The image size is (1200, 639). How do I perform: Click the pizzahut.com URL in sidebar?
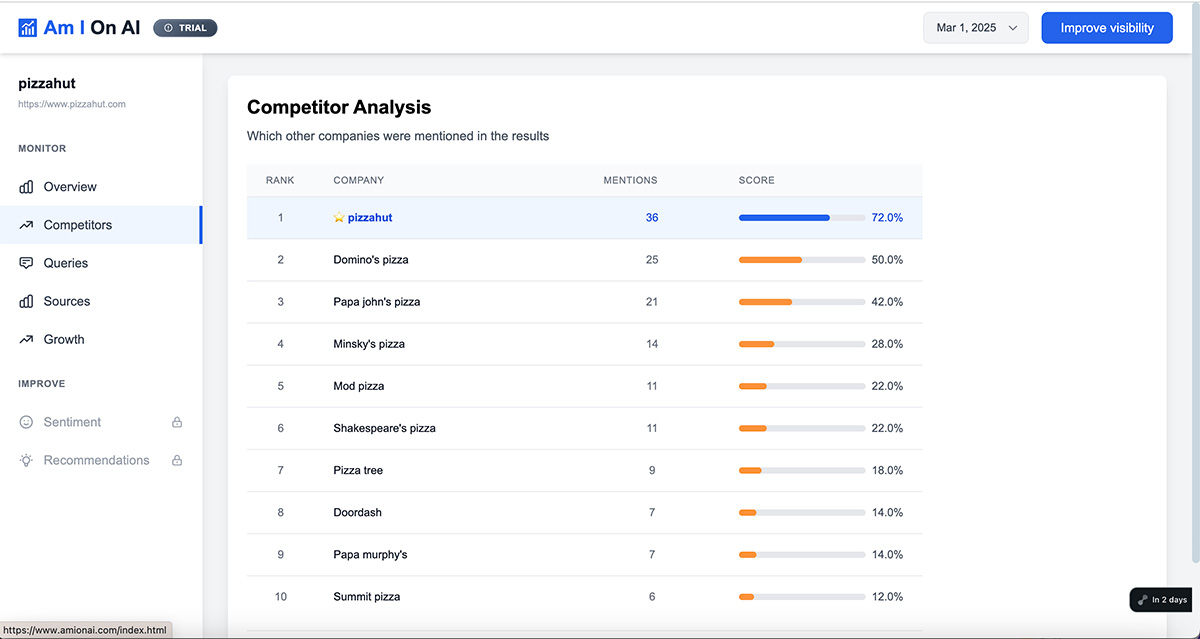tap(72, 104)
